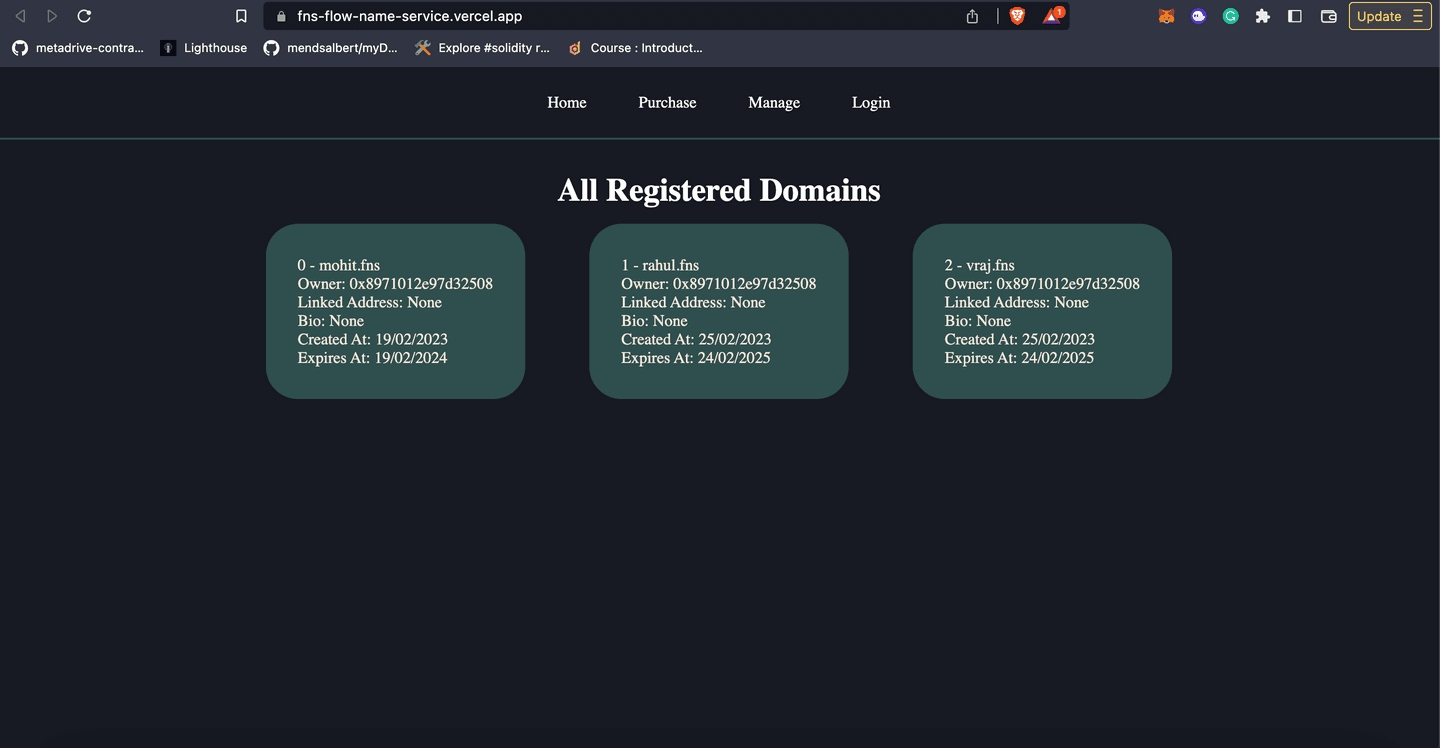Open the Lighthouse bookmark
The image size is (1440, 748).
click(x=204, y=47)
